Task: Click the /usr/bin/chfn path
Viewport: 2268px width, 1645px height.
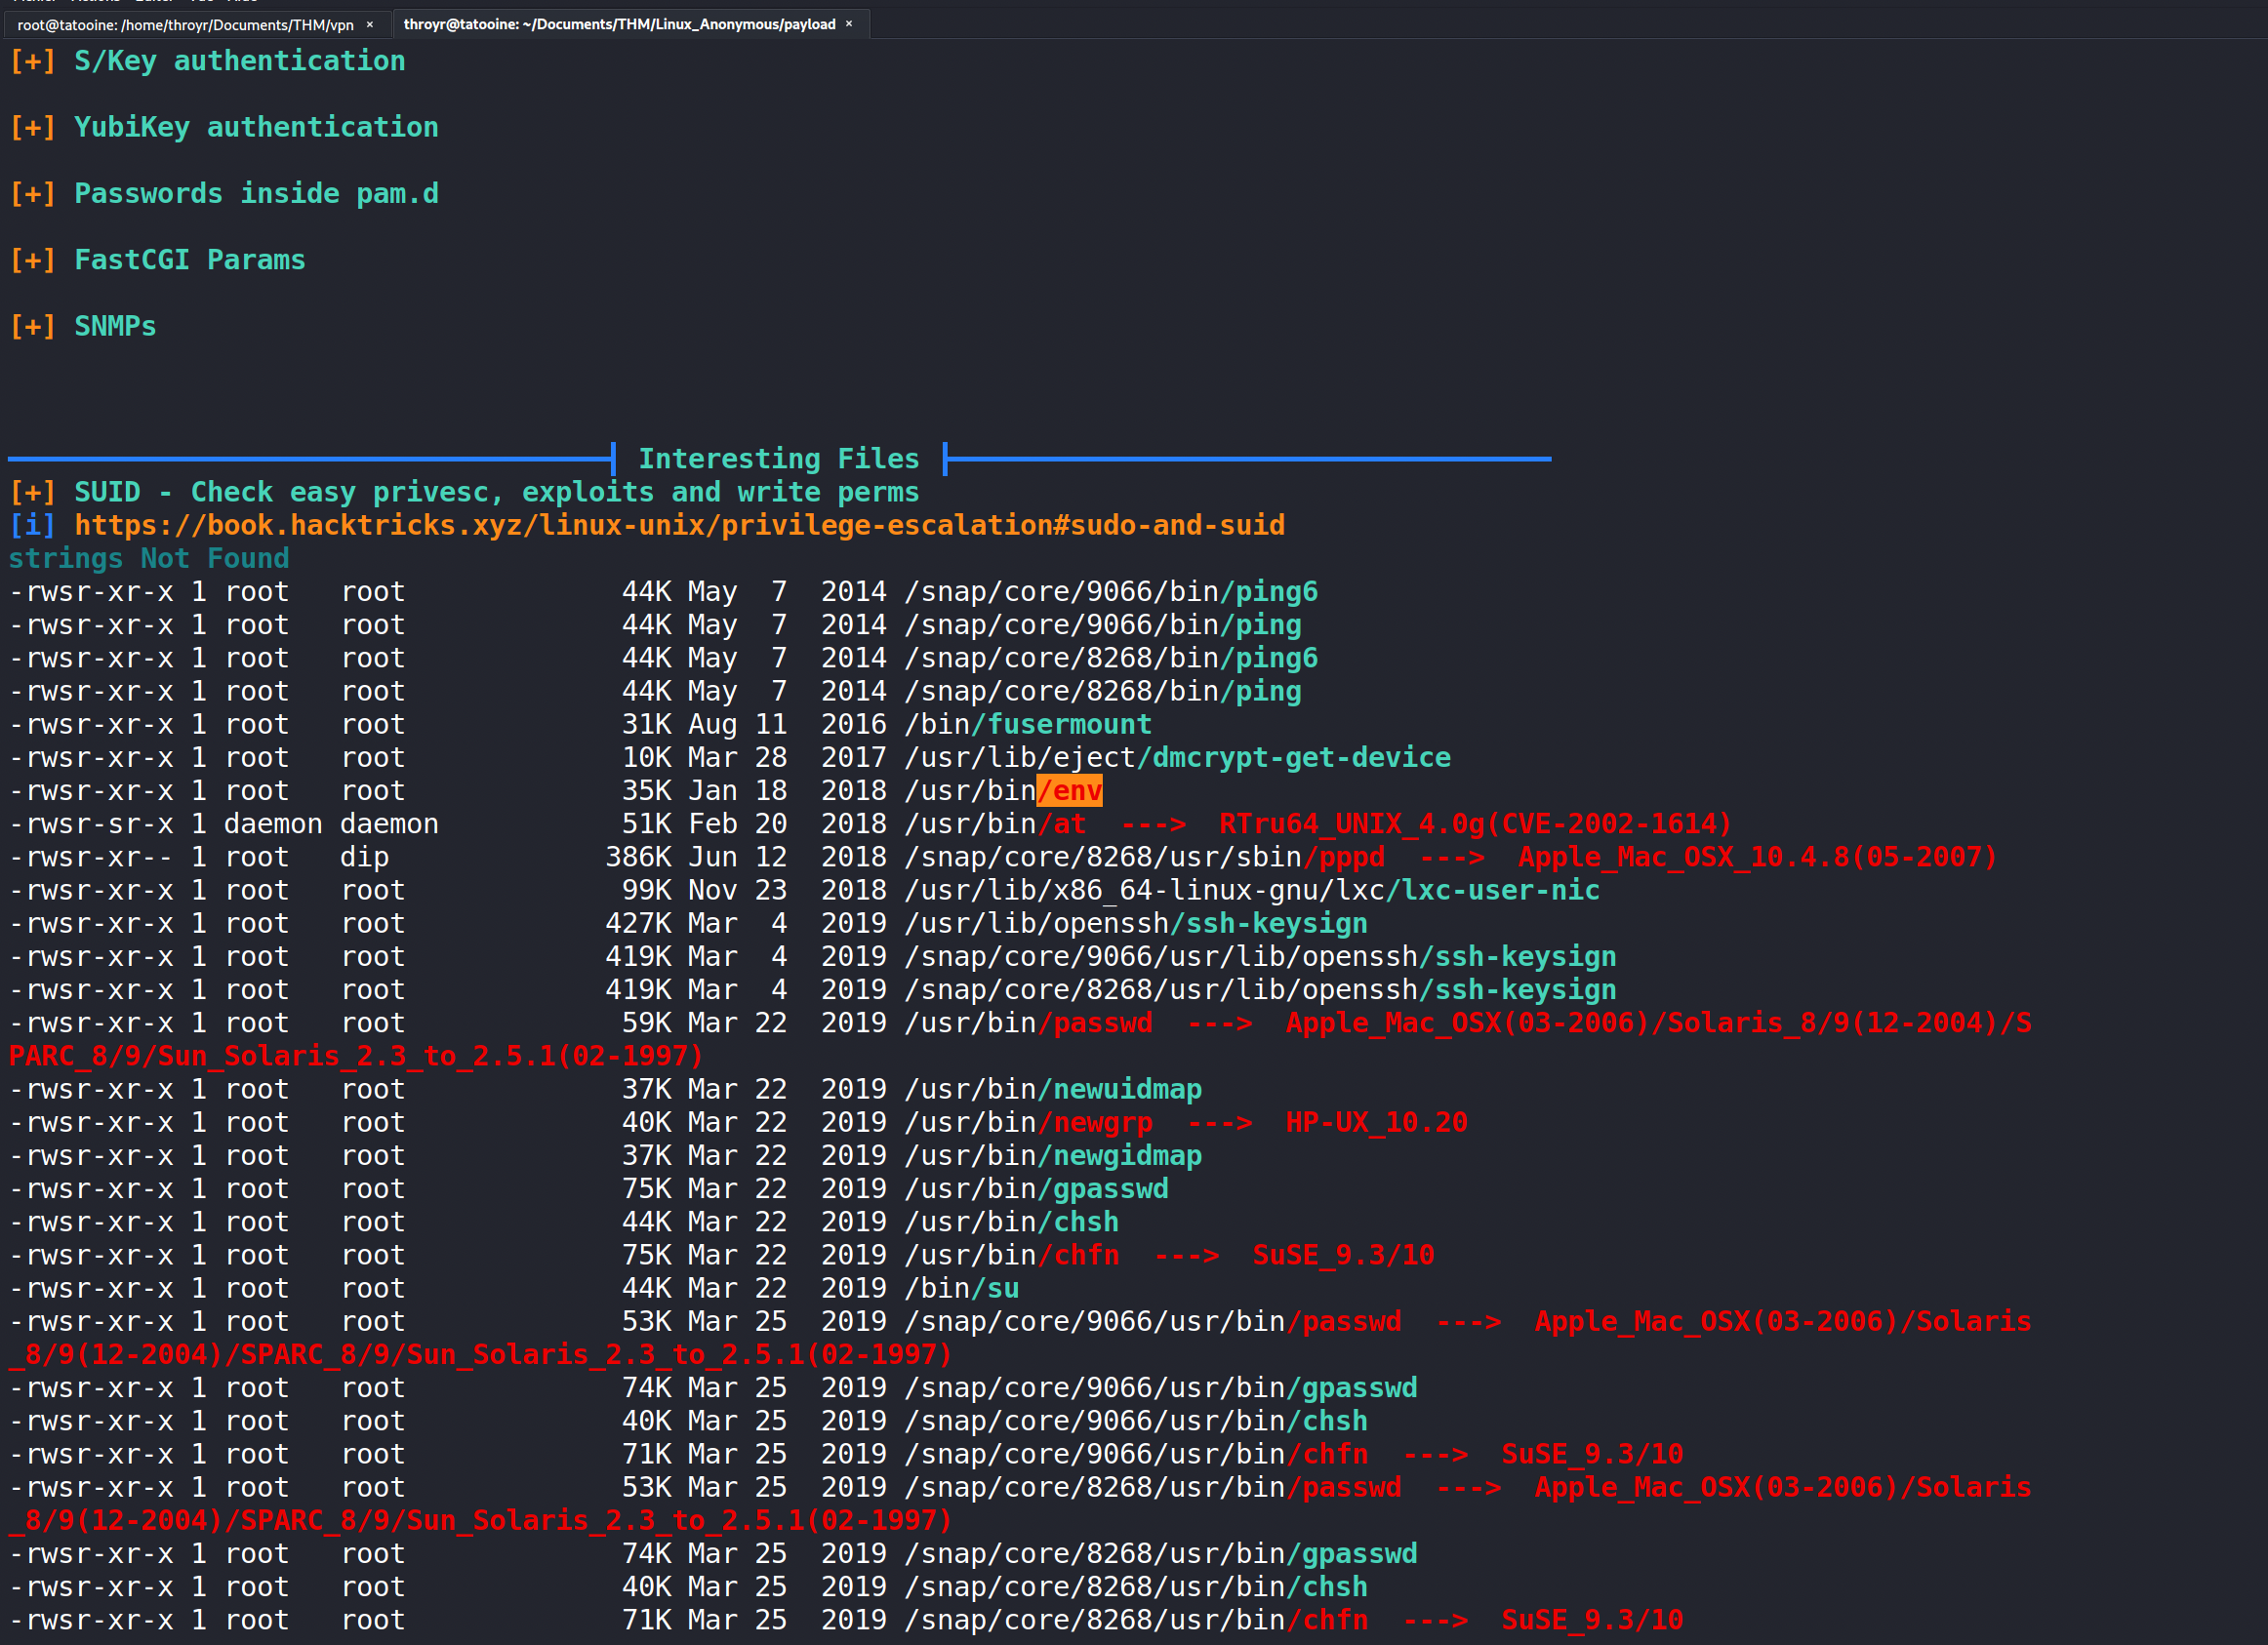Action: pos(1011,1255)
